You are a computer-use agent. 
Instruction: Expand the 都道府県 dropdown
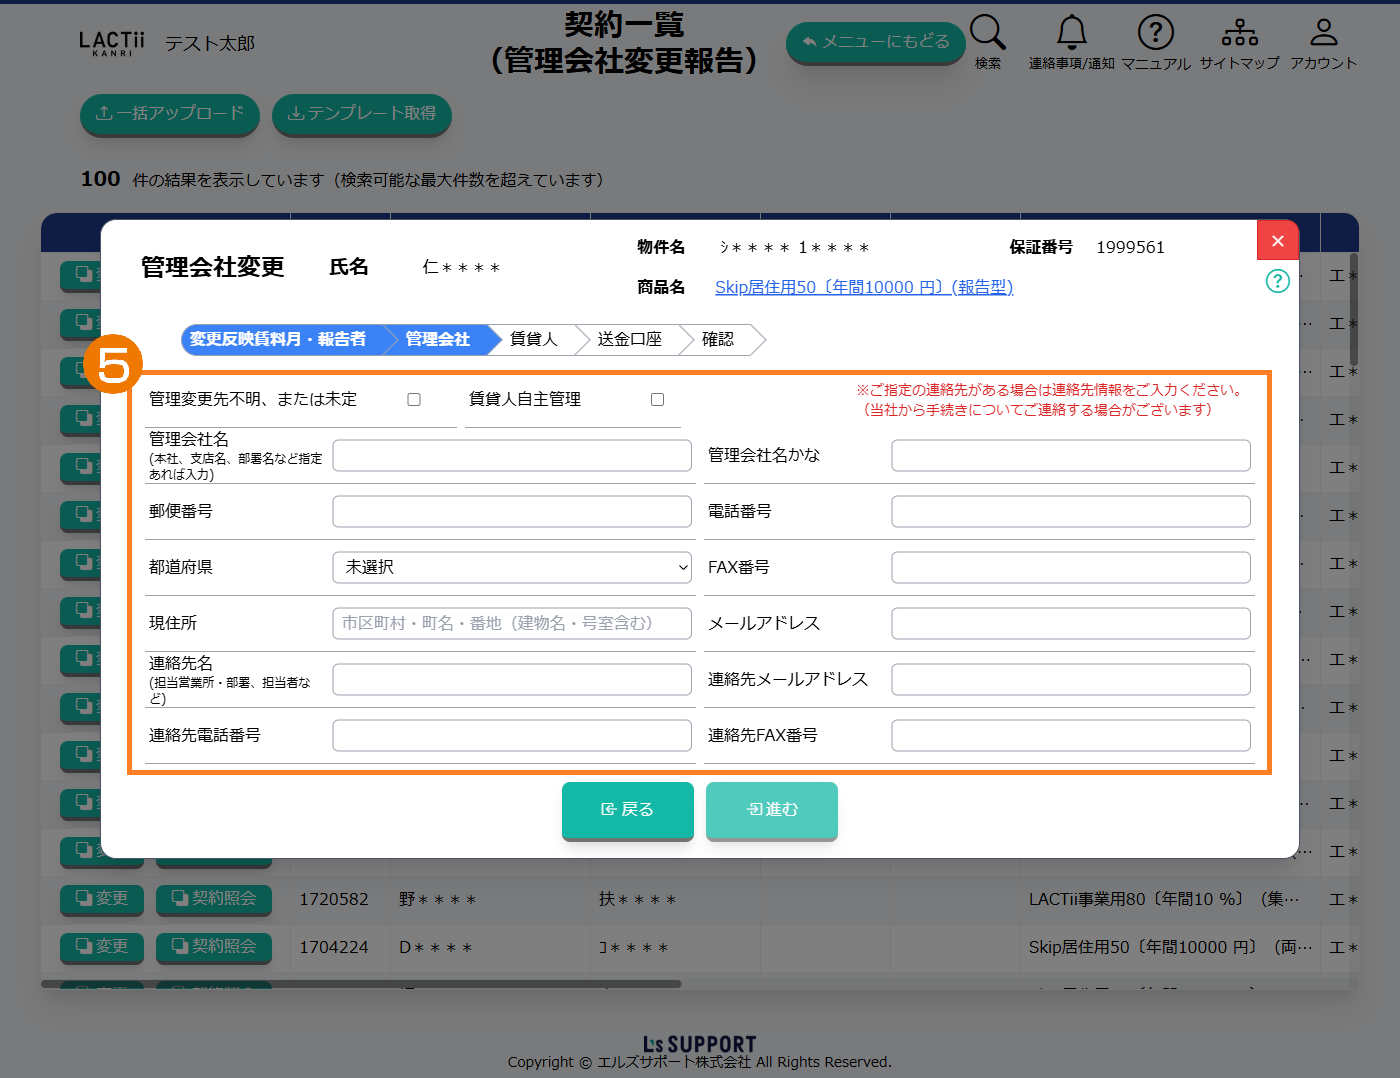click(512, 567)
